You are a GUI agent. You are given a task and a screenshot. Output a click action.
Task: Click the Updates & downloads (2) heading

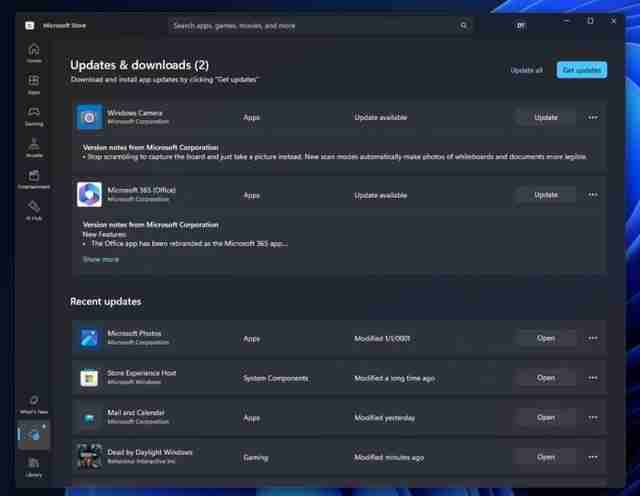139,65
